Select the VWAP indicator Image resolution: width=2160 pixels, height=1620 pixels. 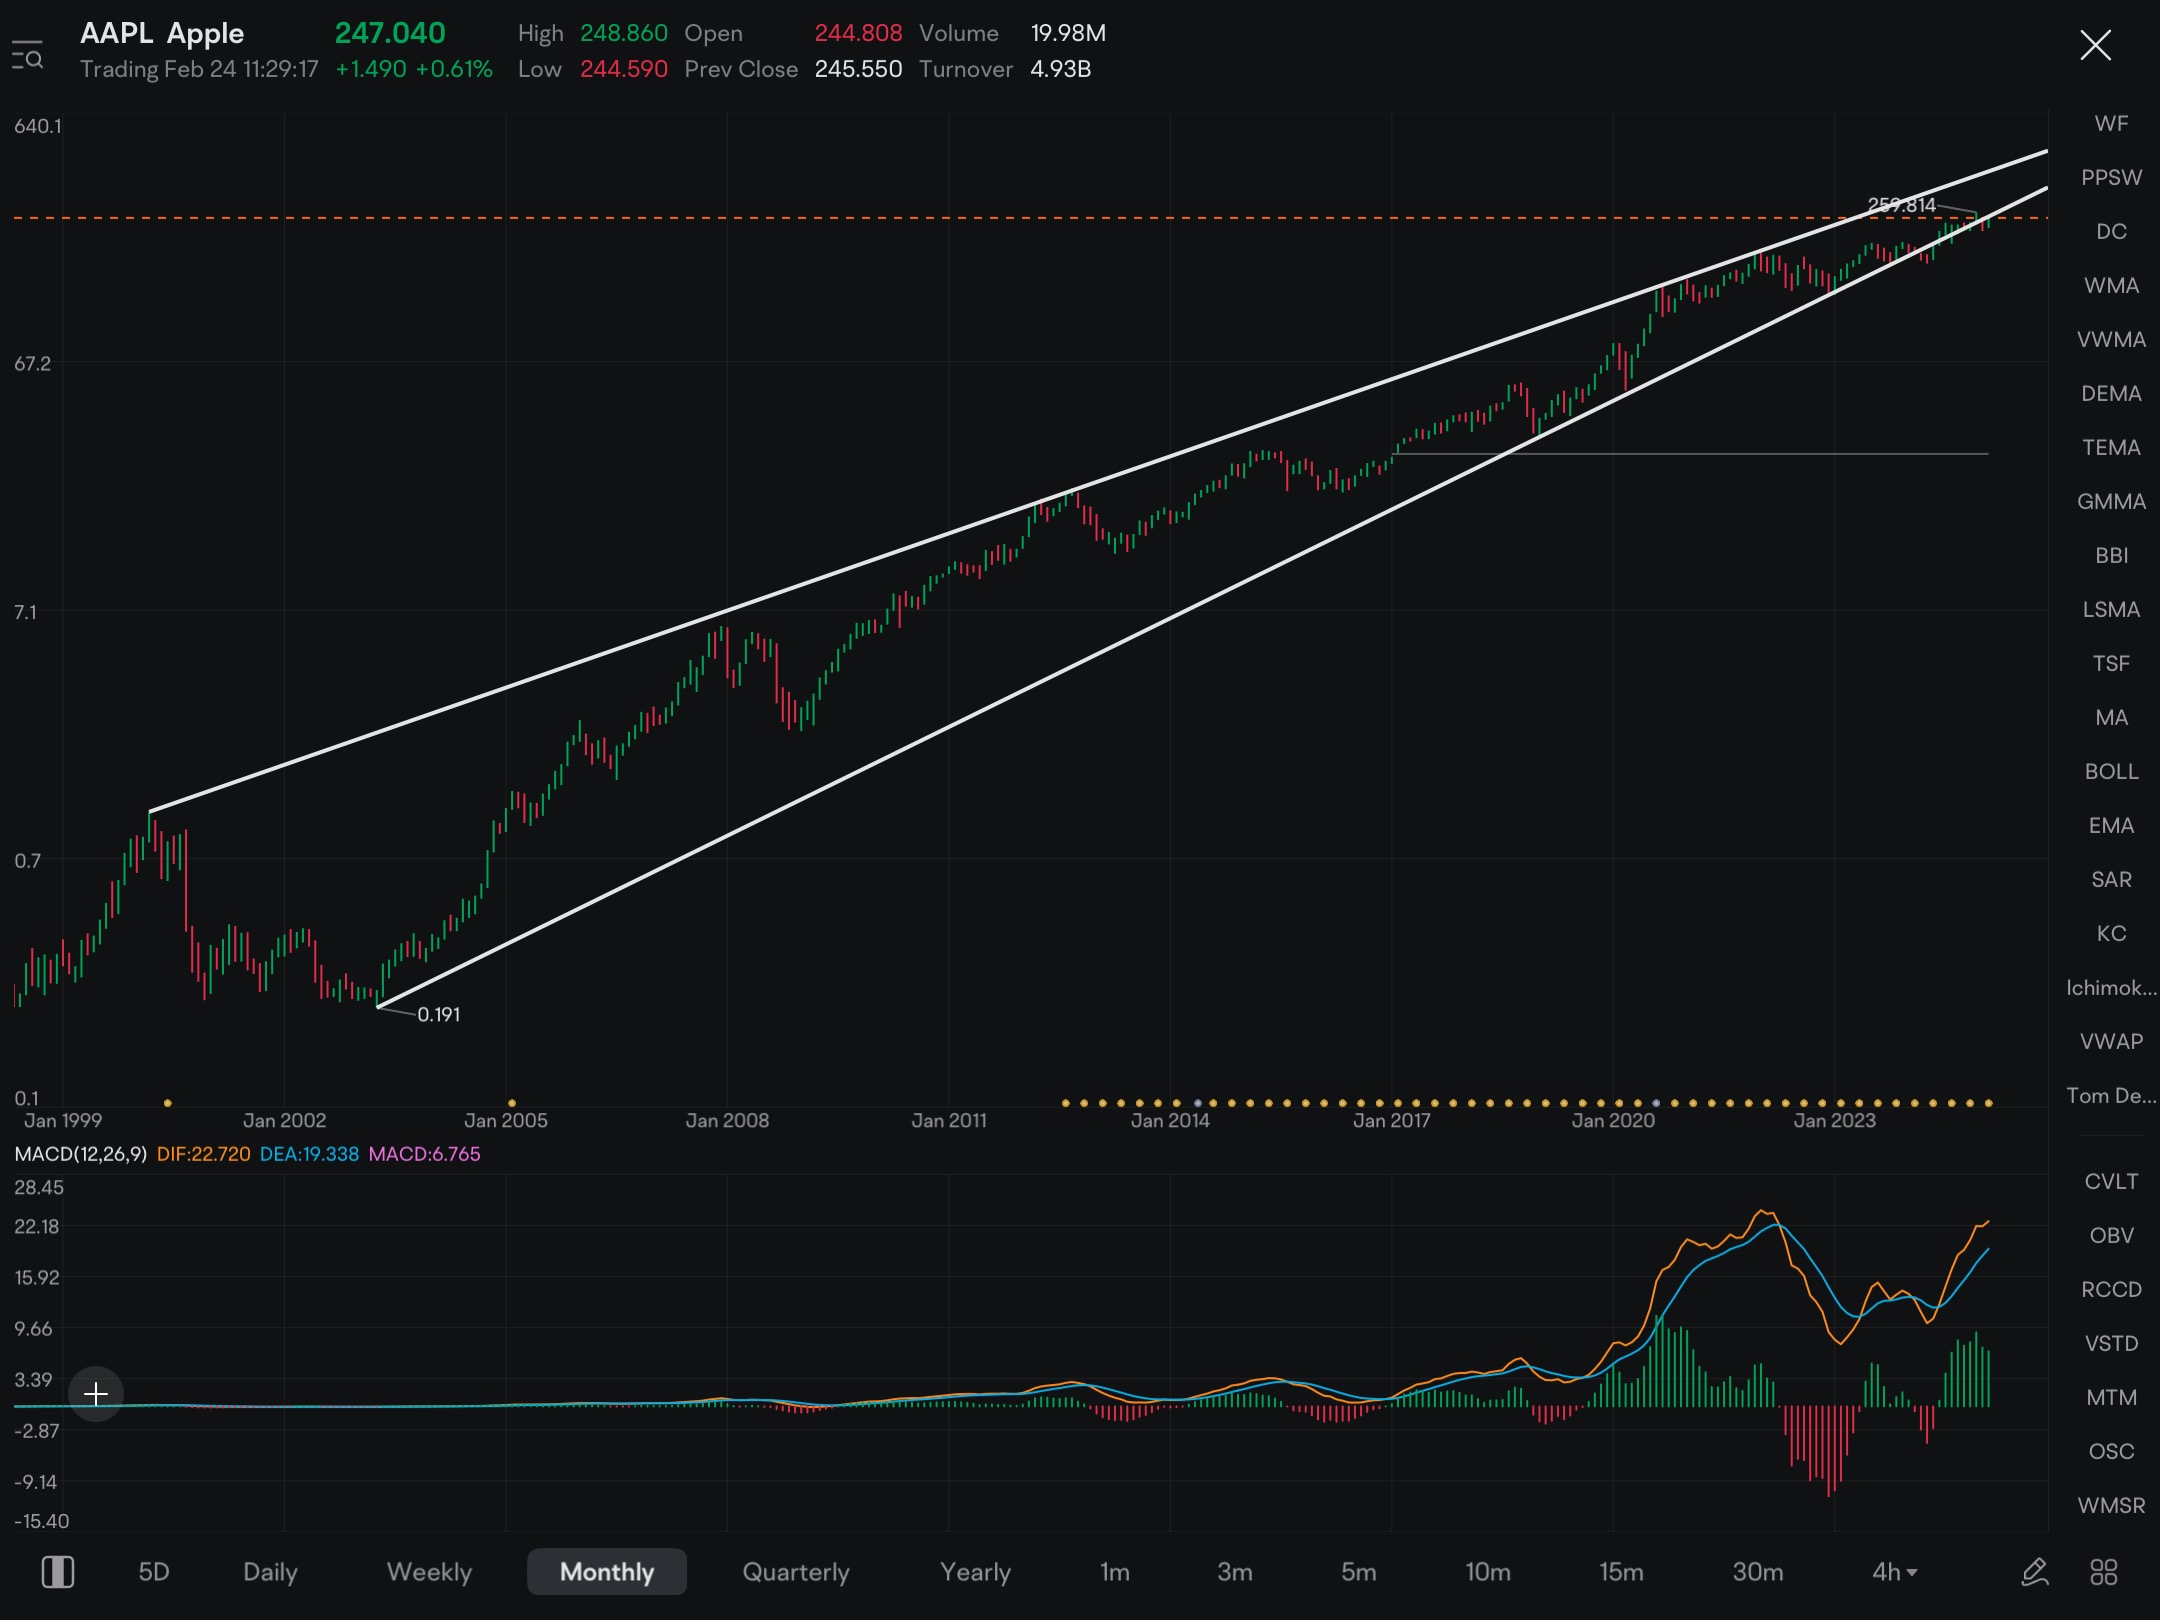(2111, 1041)
